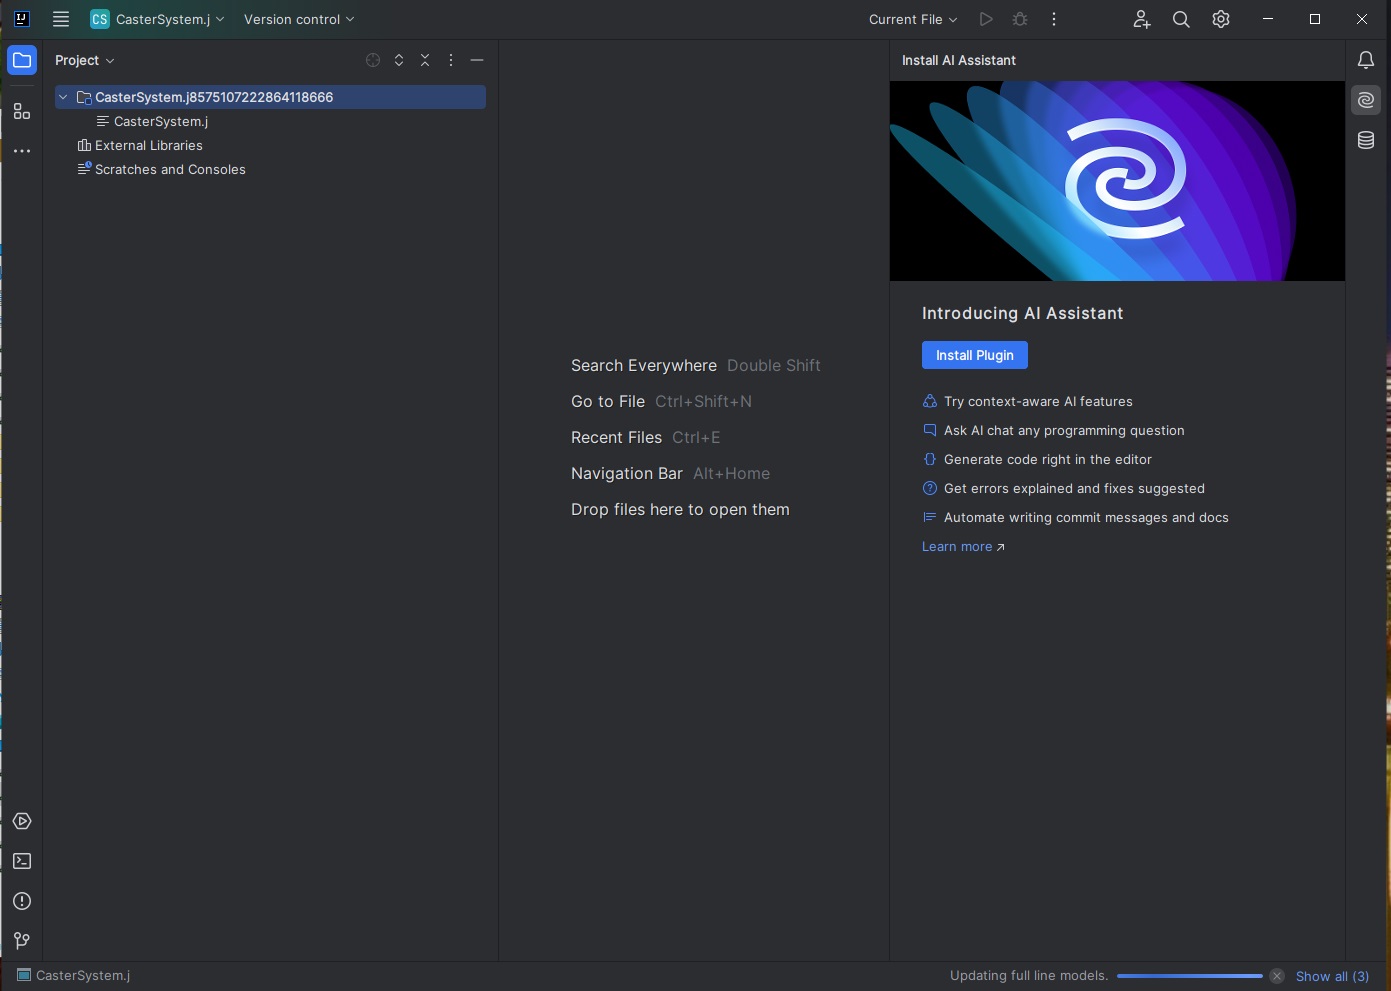Open Code With Me add-user icon
1391x991 pixels.
click(1141, 19)
